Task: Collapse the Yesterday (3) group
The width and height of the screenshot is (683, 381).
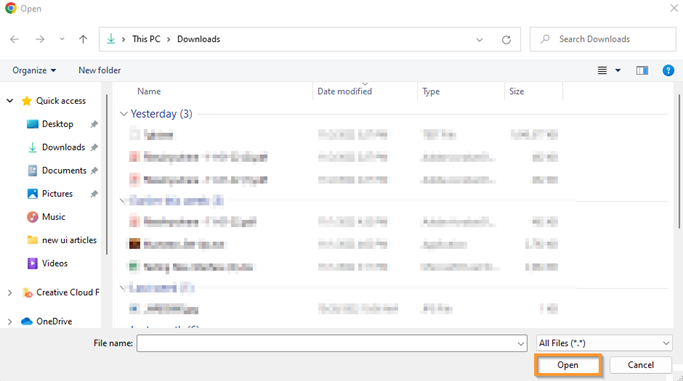Action: (x=124, y=114)
